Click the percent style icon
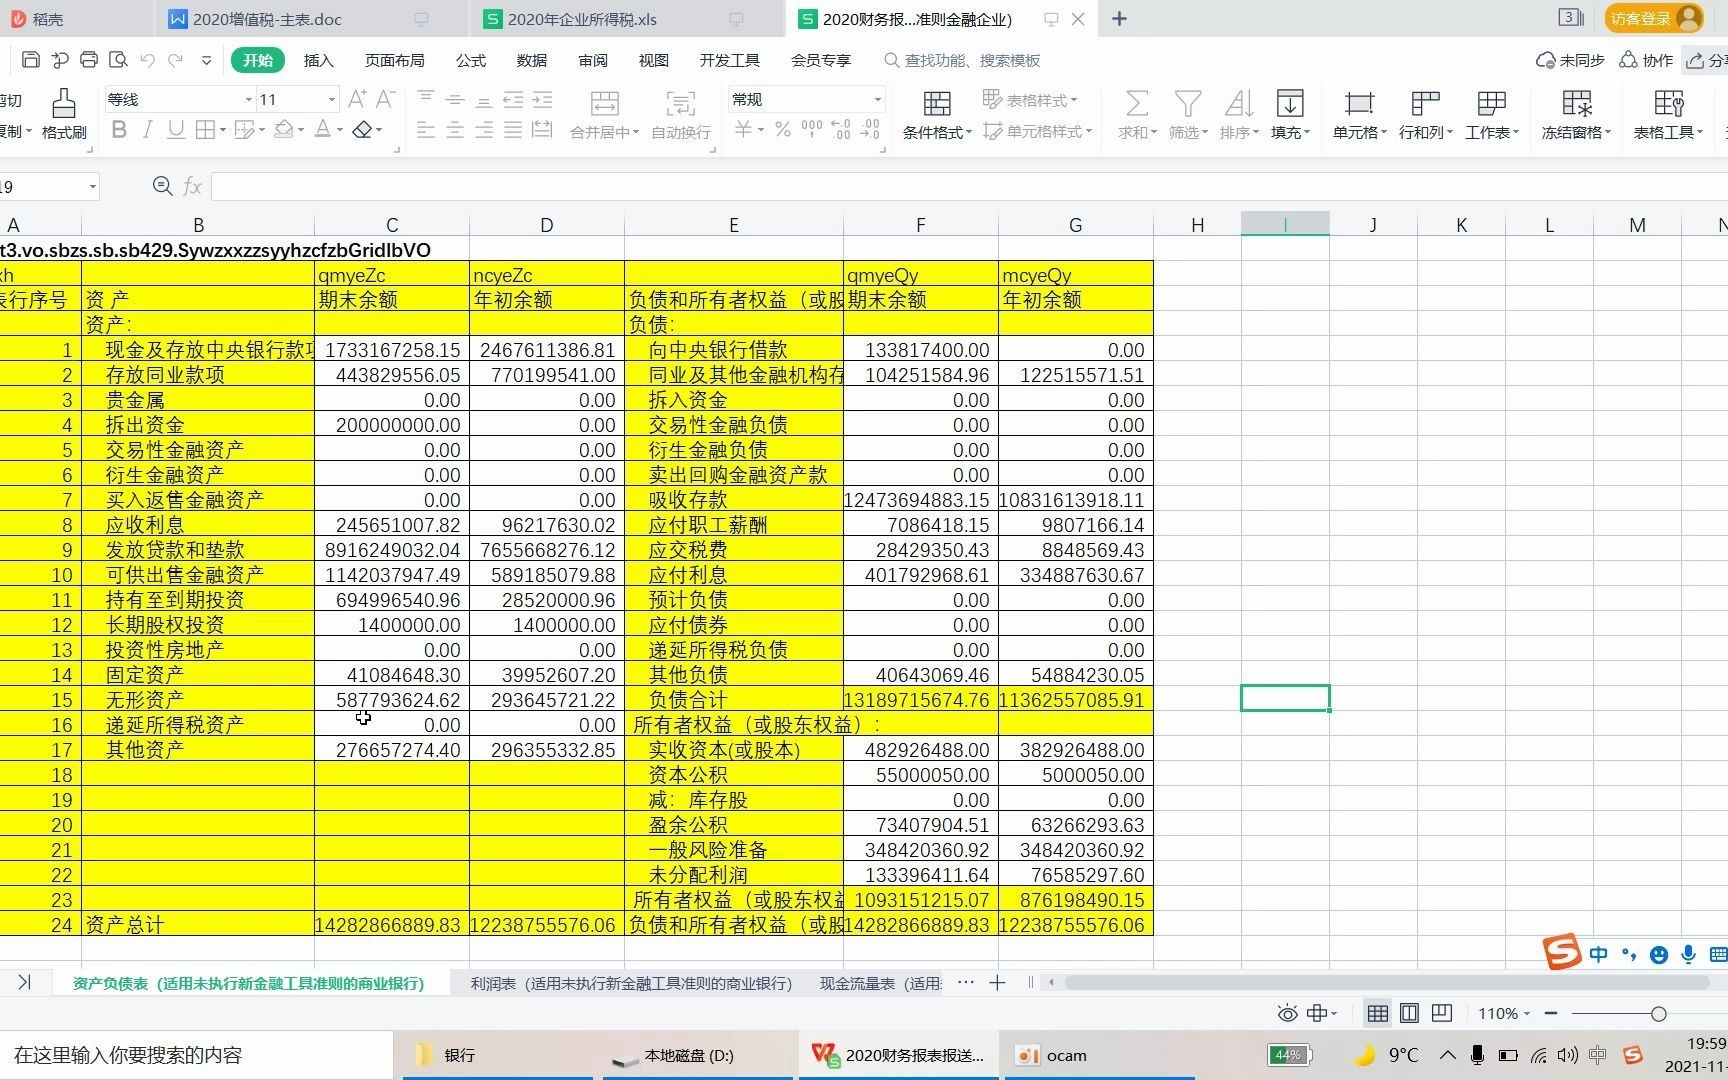Screen dimensions: 1728x1080 783,130
